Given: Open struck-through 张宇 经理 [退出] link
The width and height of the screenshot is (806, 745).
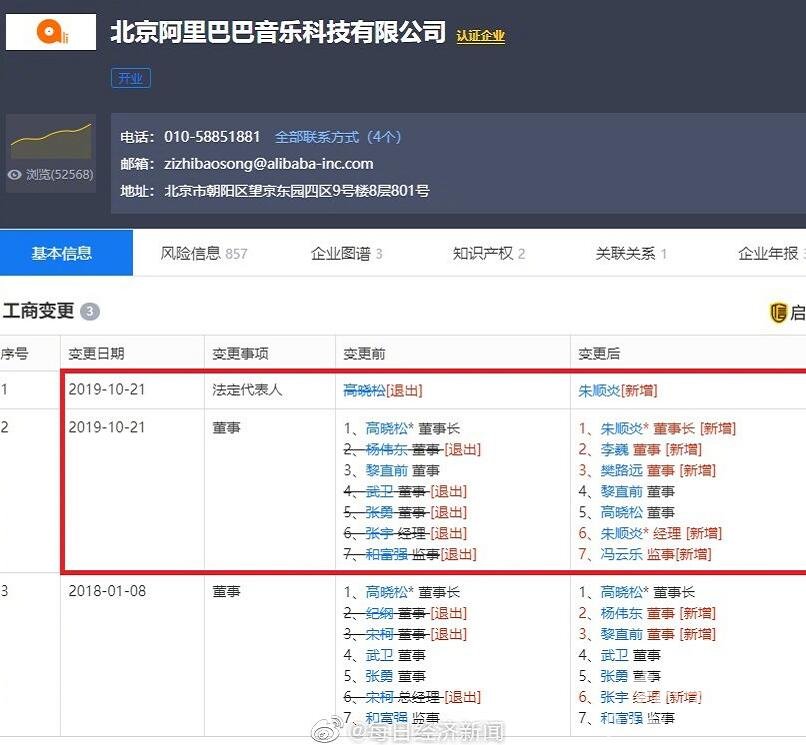Looking at the screenshot, I should 405,533.
